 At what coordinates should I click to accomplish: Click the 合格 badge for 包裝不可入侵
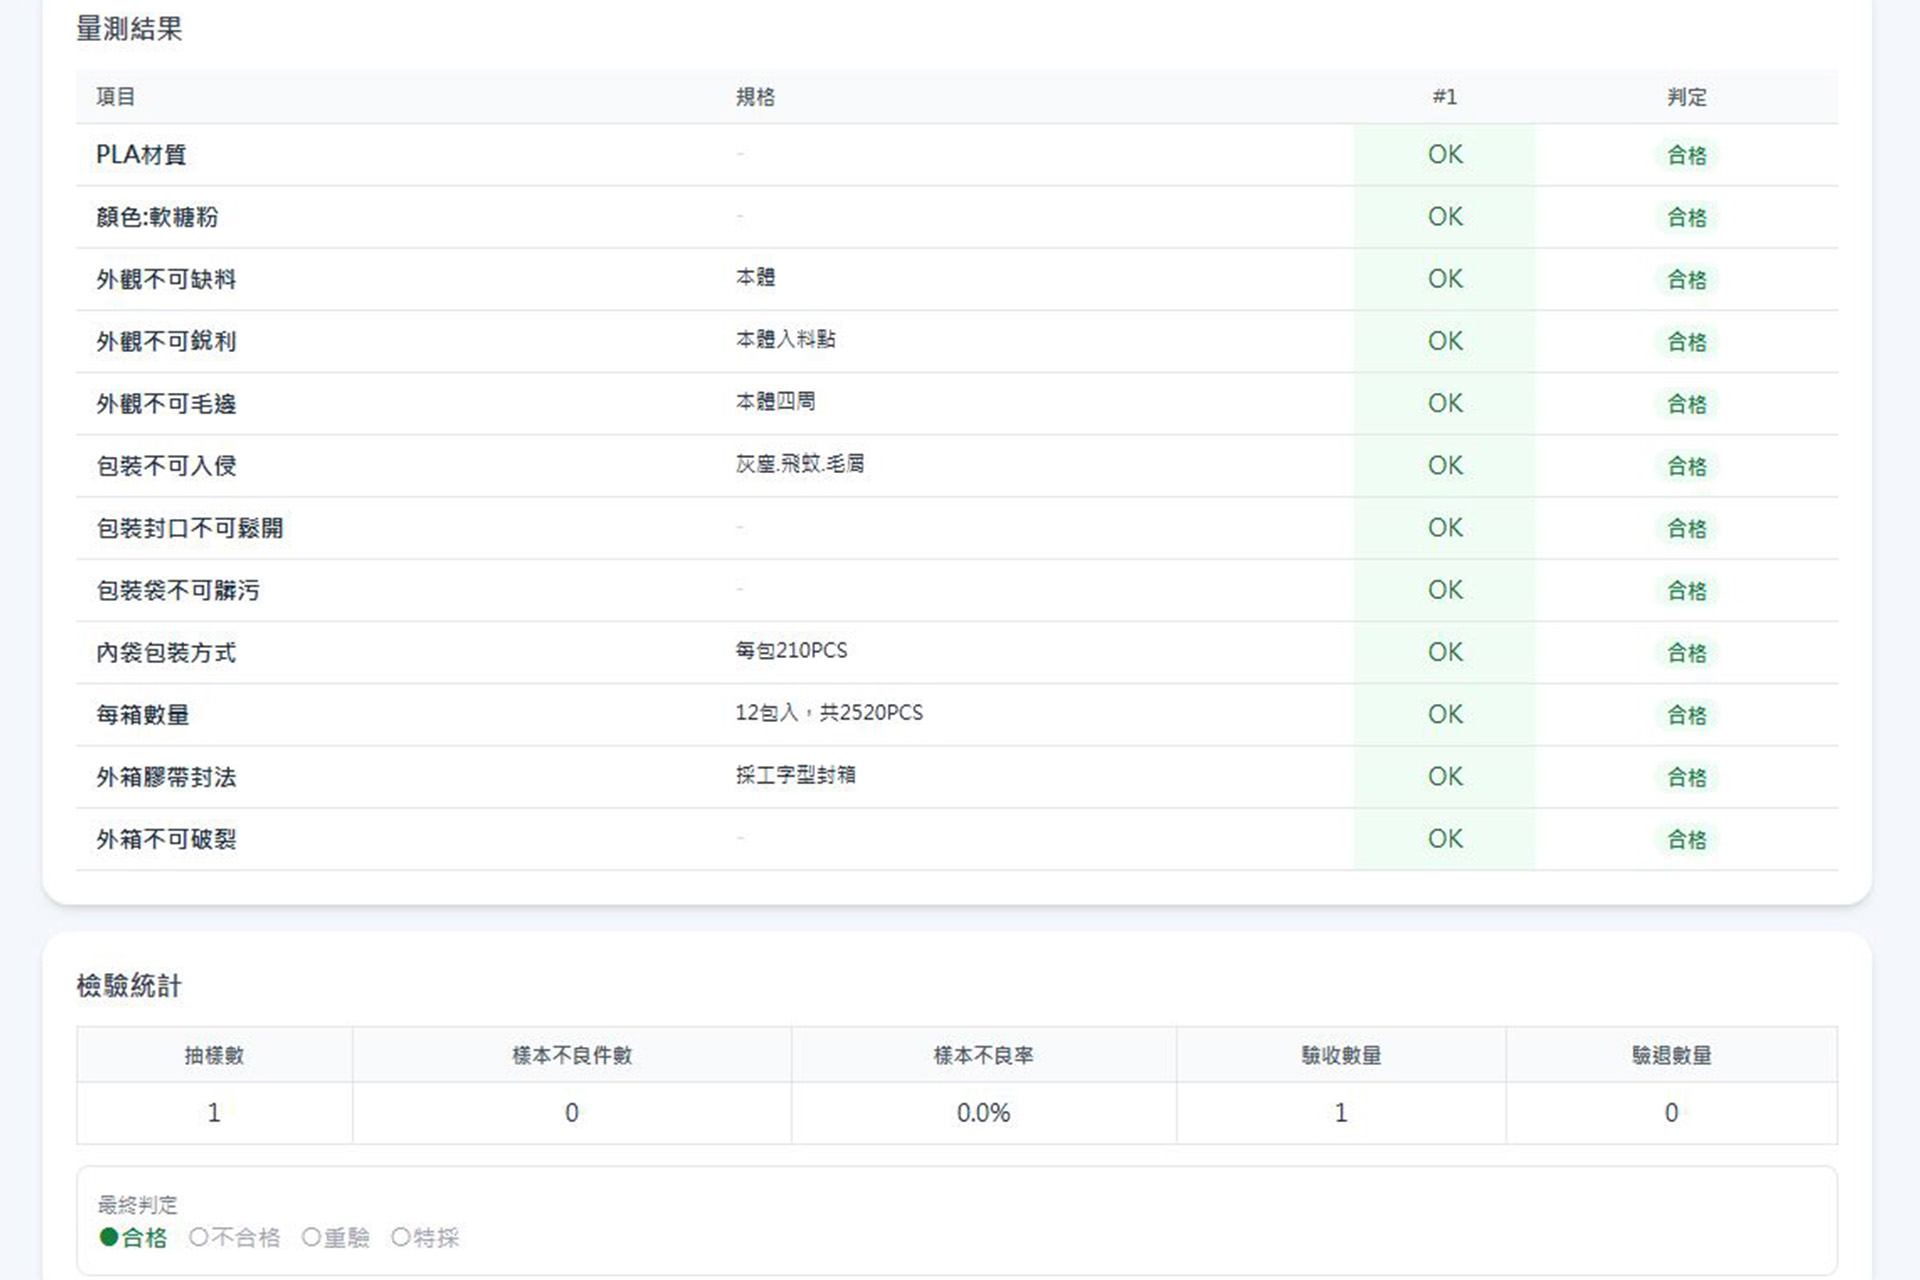[1687, 466]
